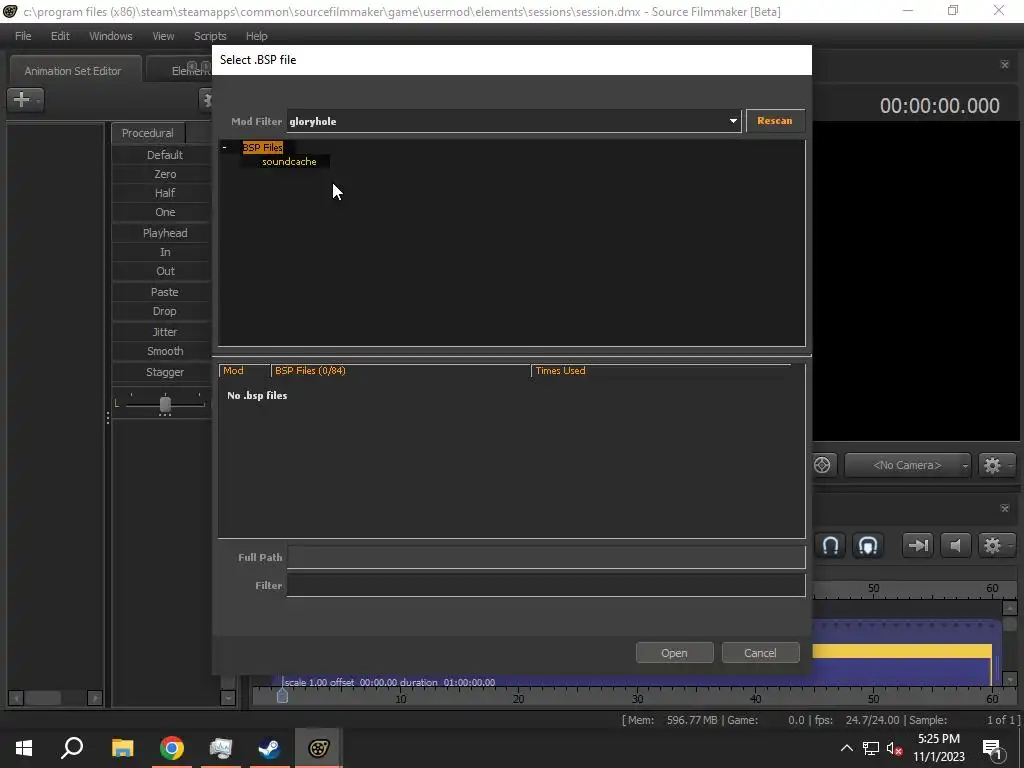Open the Help menu

256,36
